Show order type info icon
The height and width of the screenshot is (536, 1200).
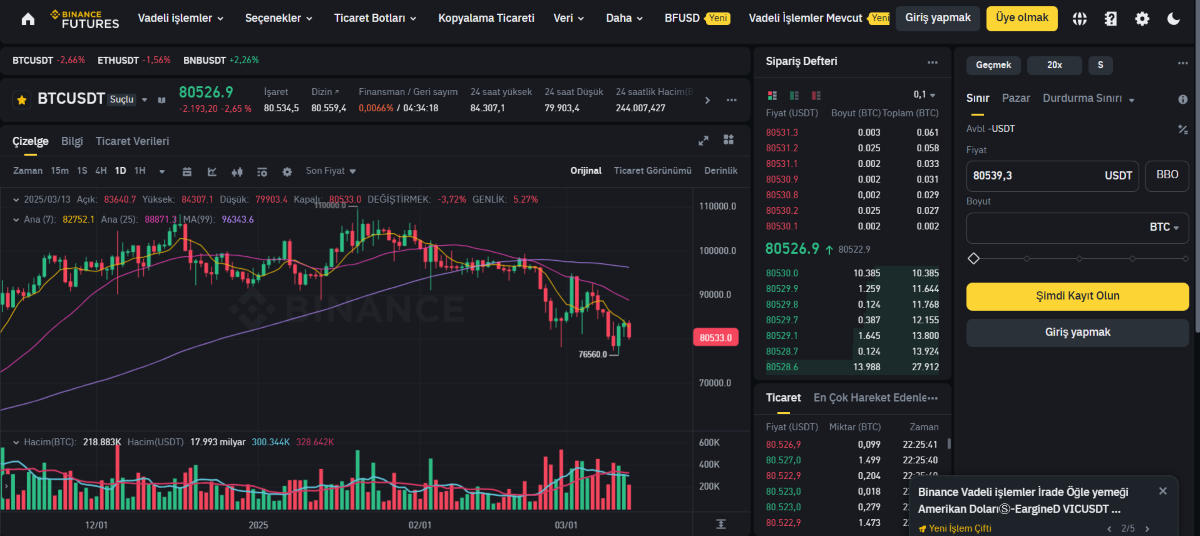pyautogui.click(x=1182, y=99)
